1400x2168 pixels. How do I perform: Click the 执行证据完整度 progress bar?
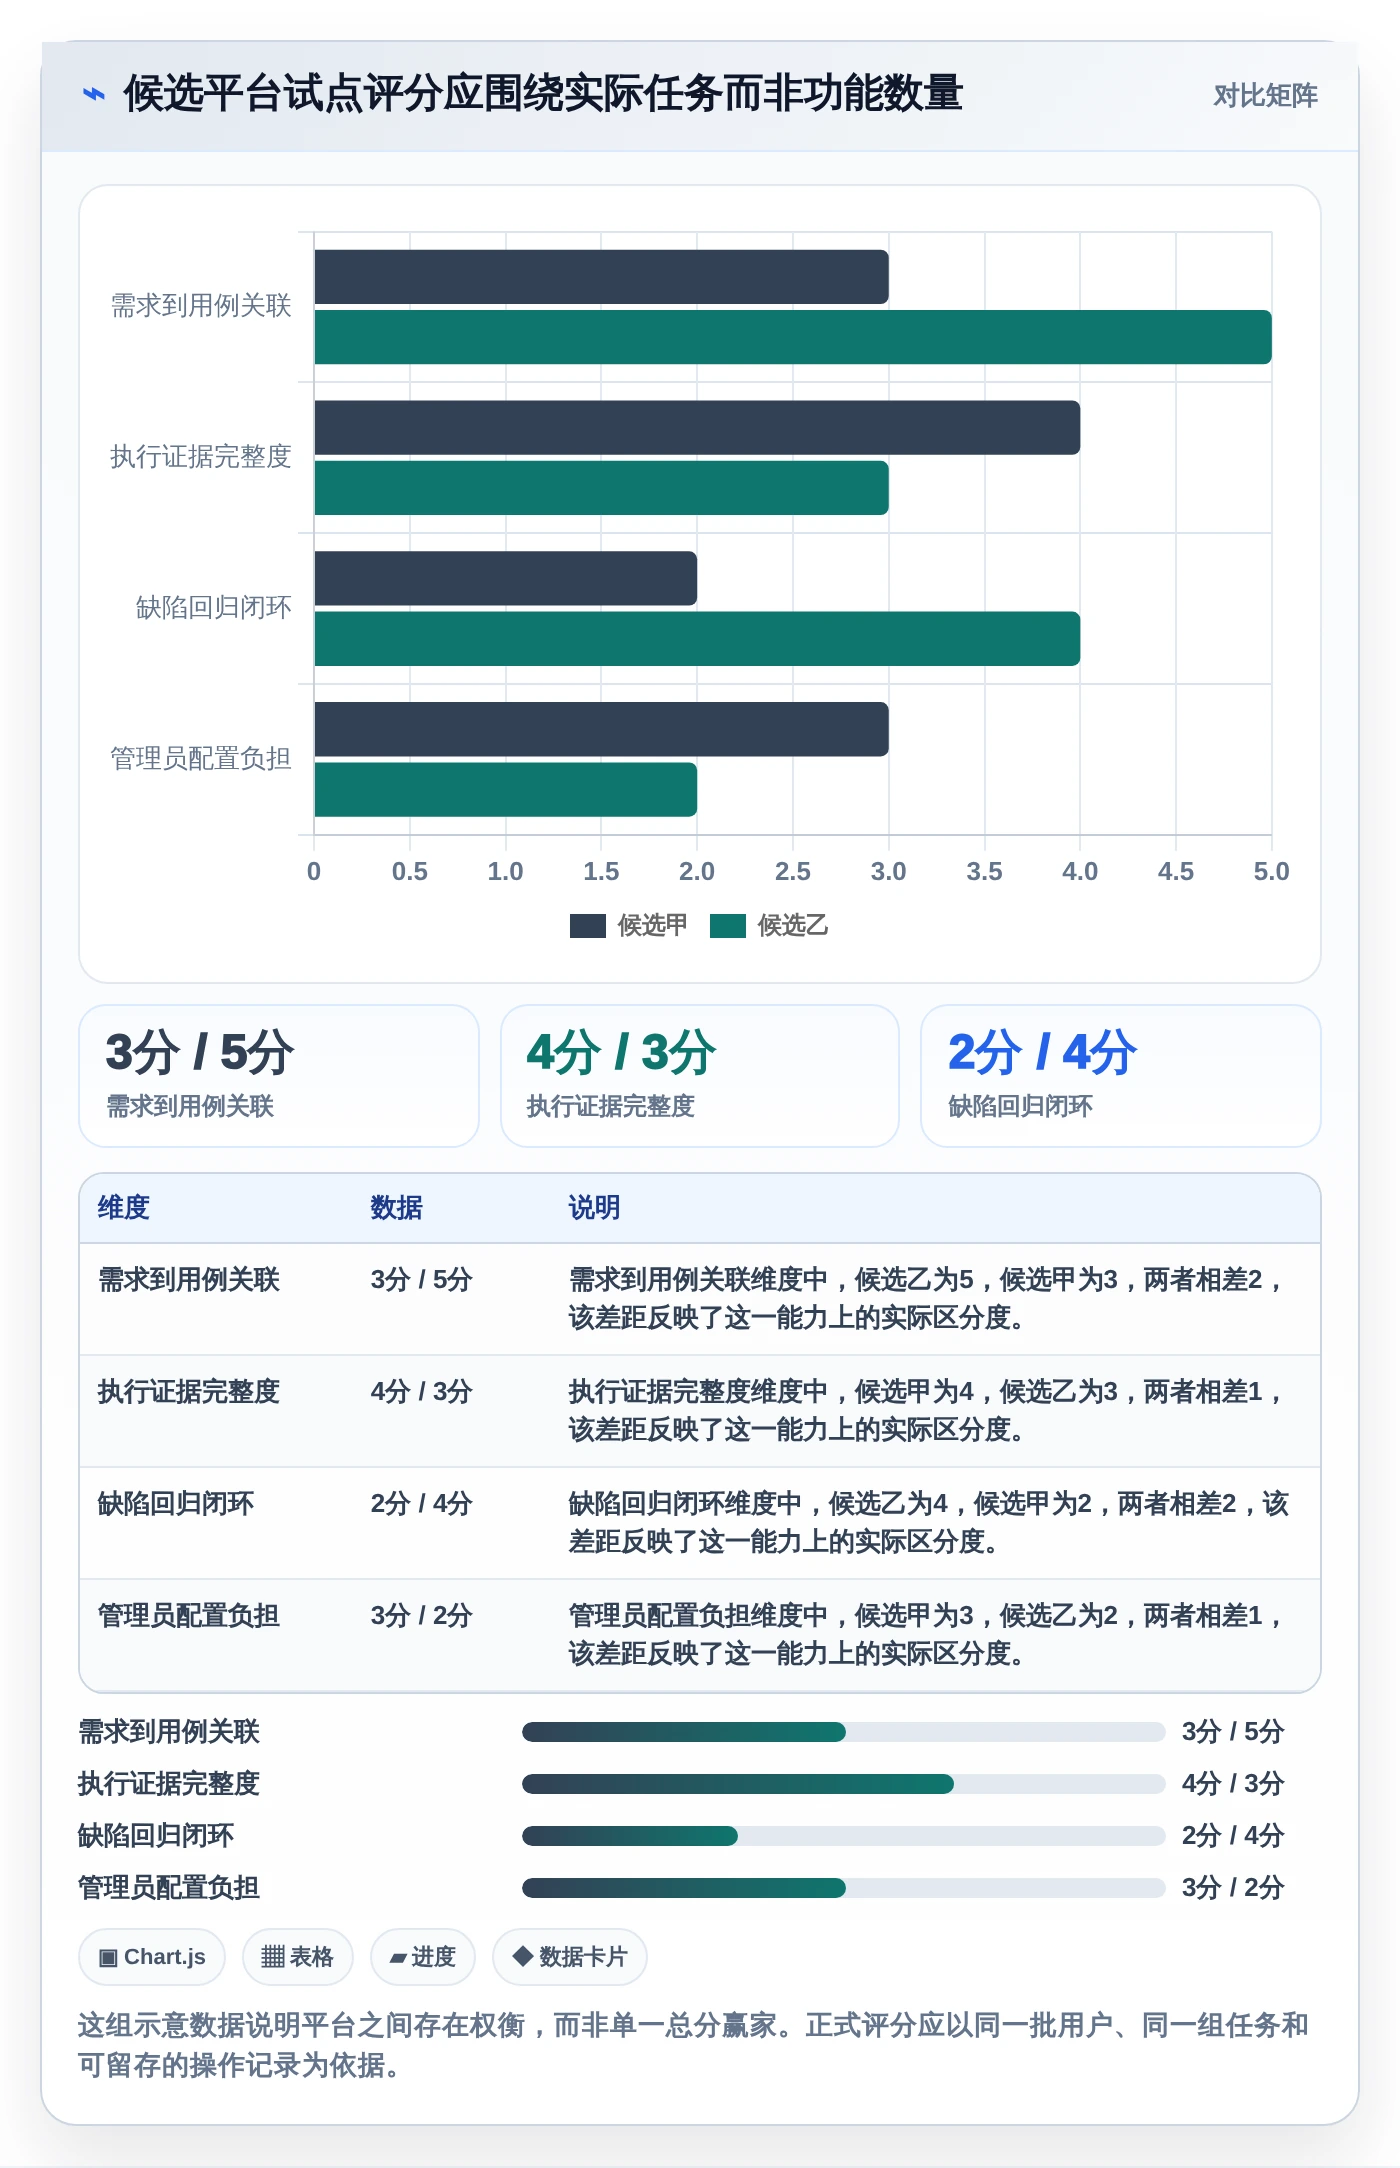coord(844,1784)
